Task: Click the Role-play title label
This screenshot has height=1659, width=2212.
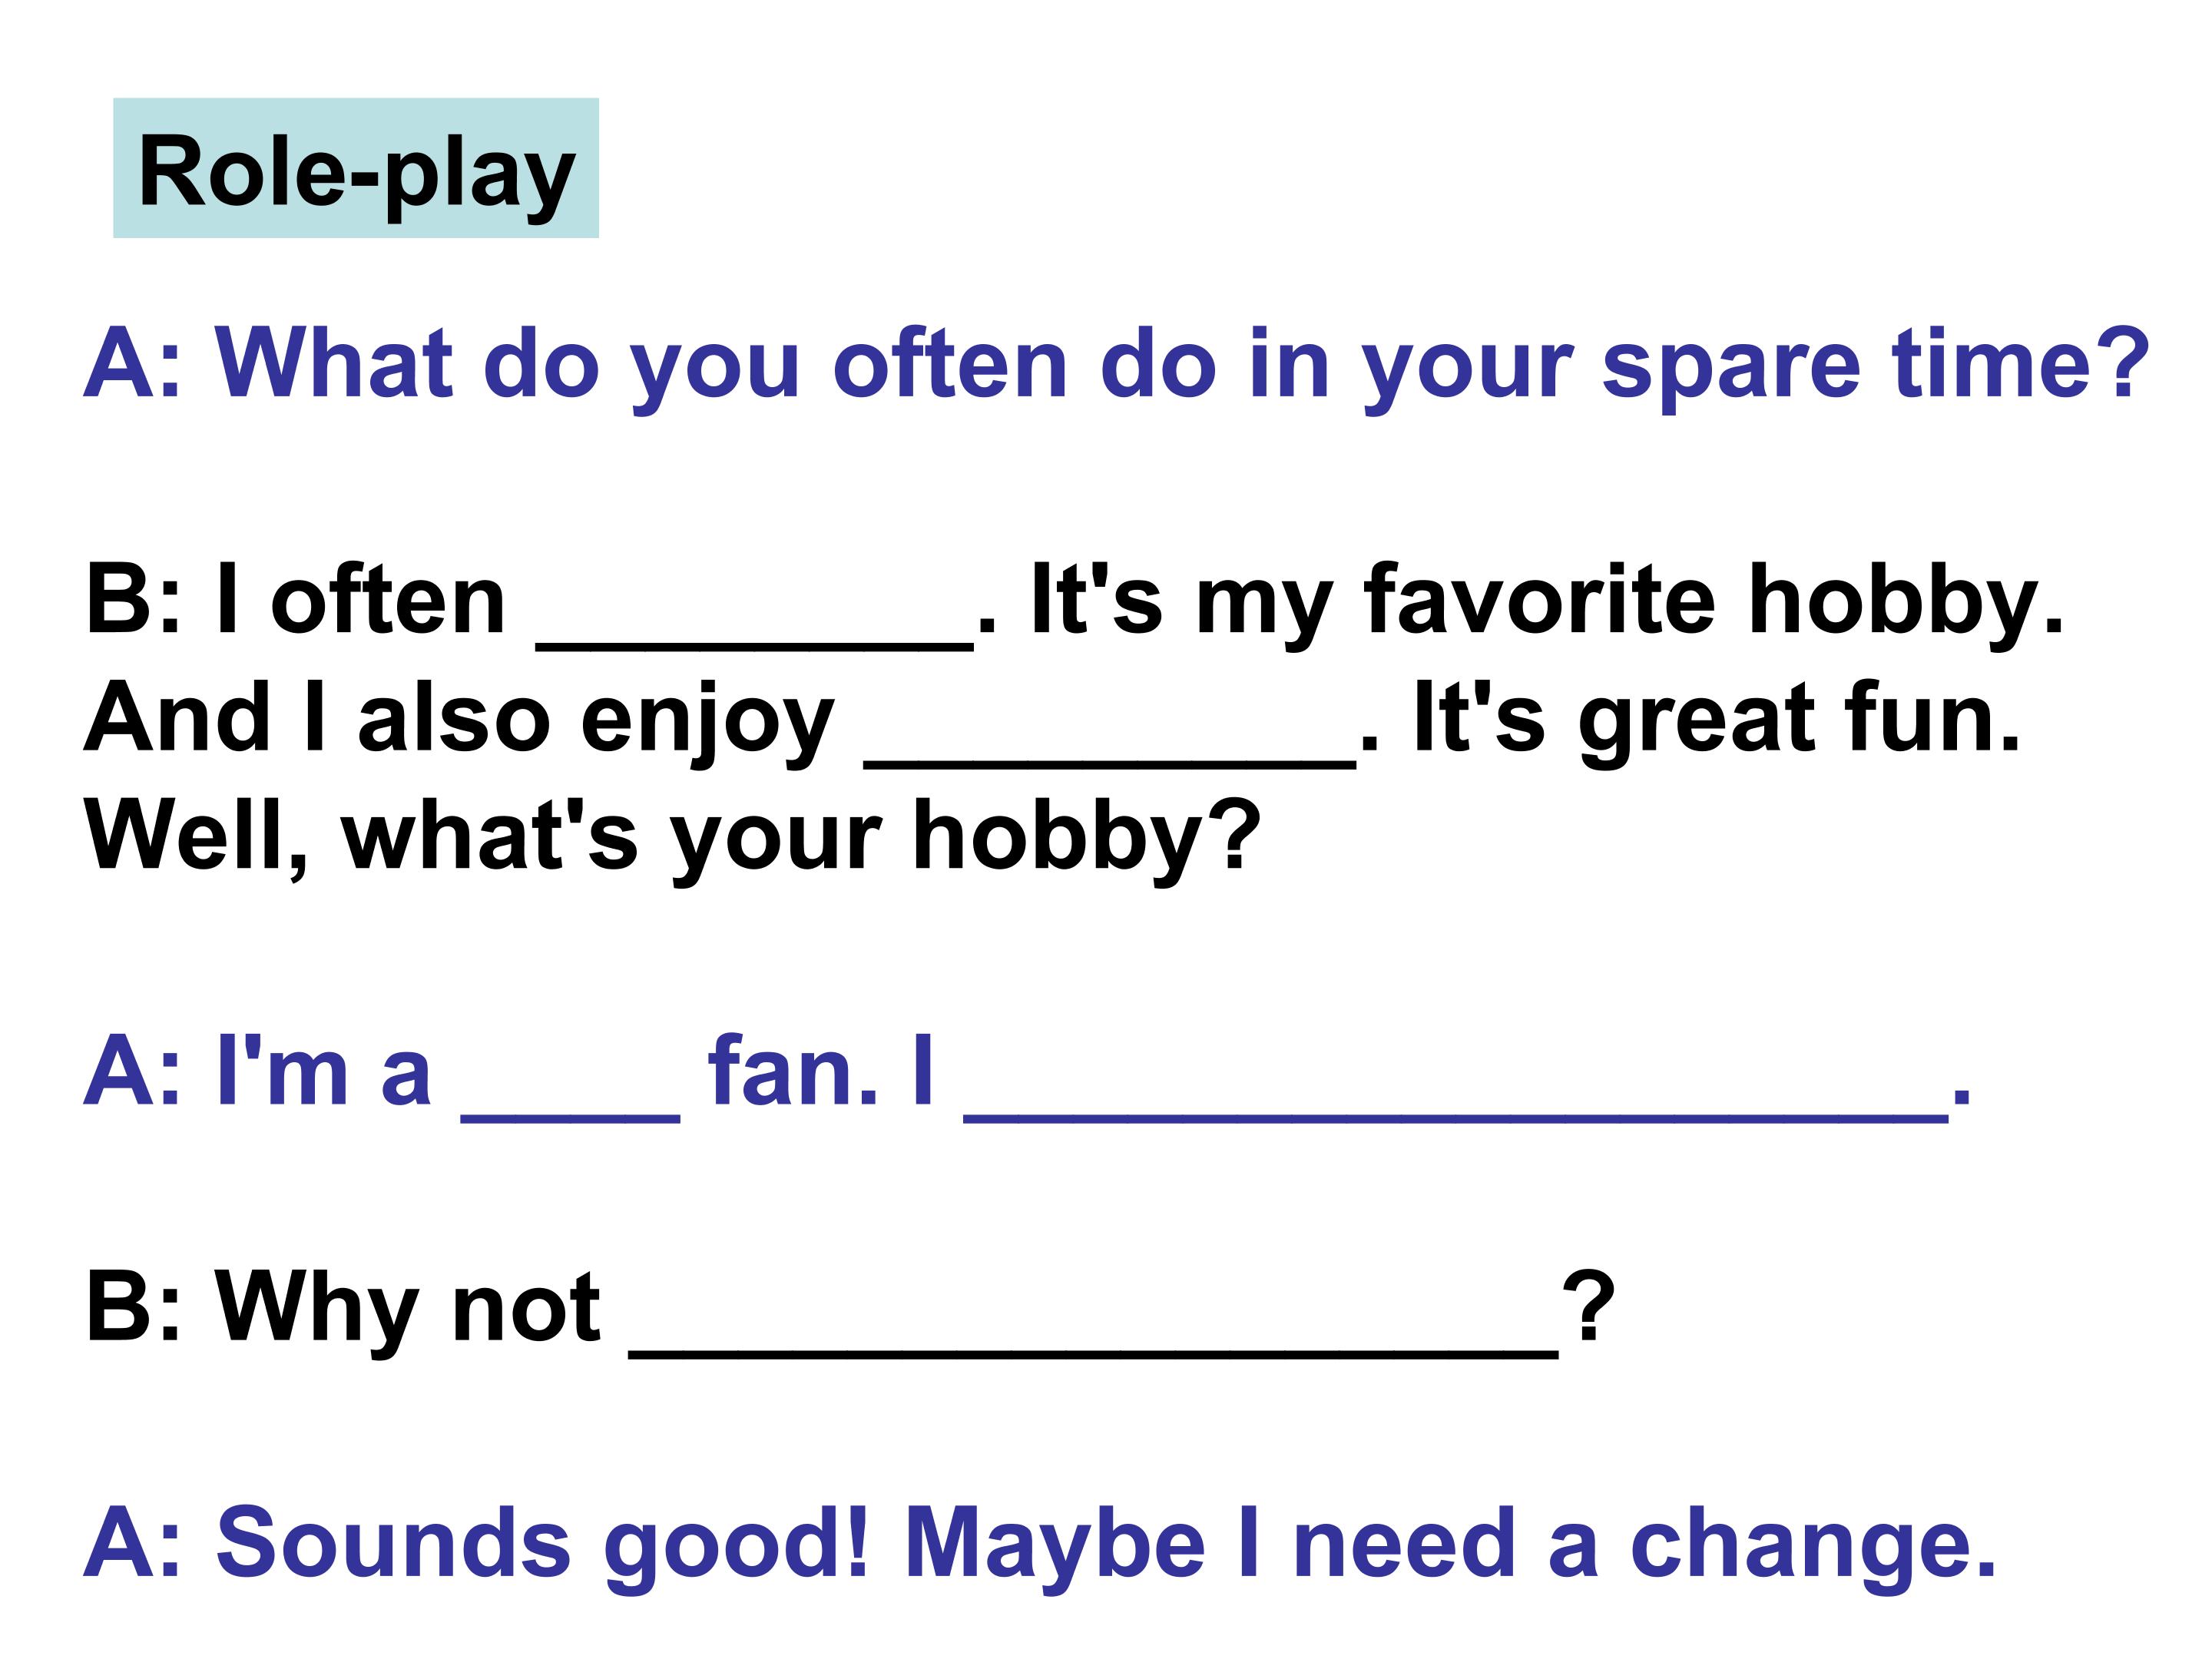Action: pyautogui.click(x=356, y=168)
